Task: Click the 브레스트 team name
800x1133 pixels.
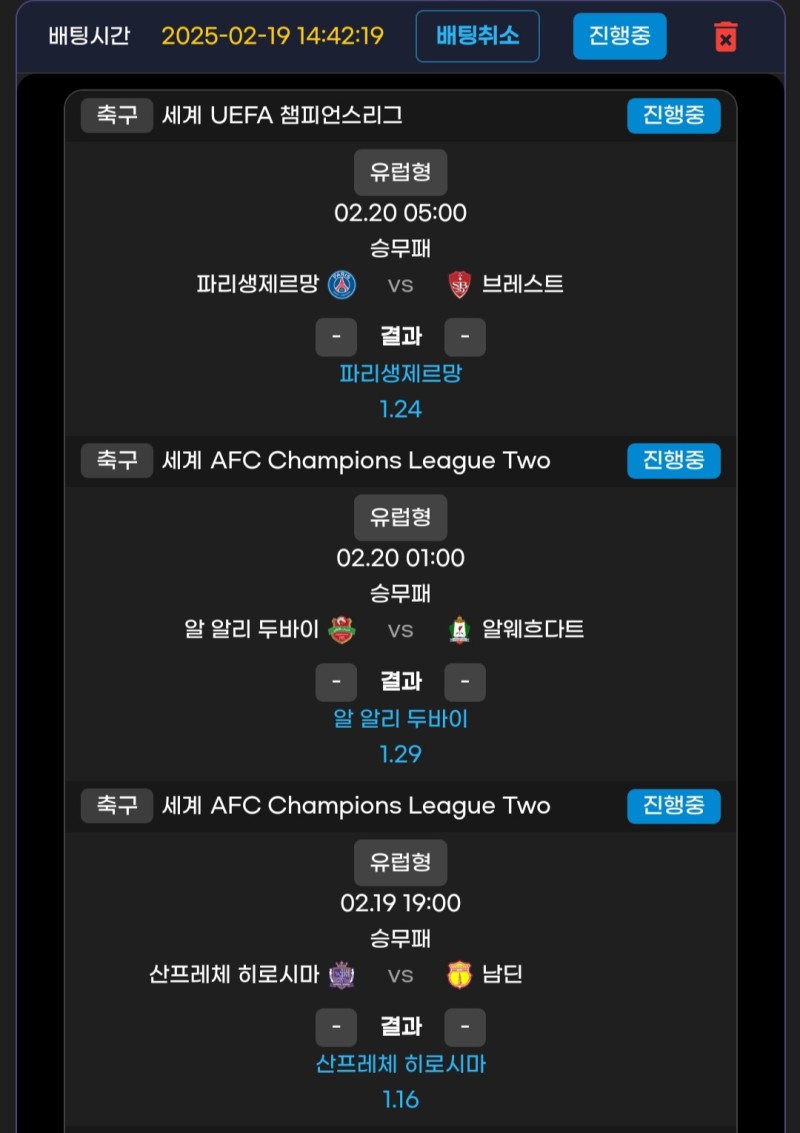Action: coord(522,285)
